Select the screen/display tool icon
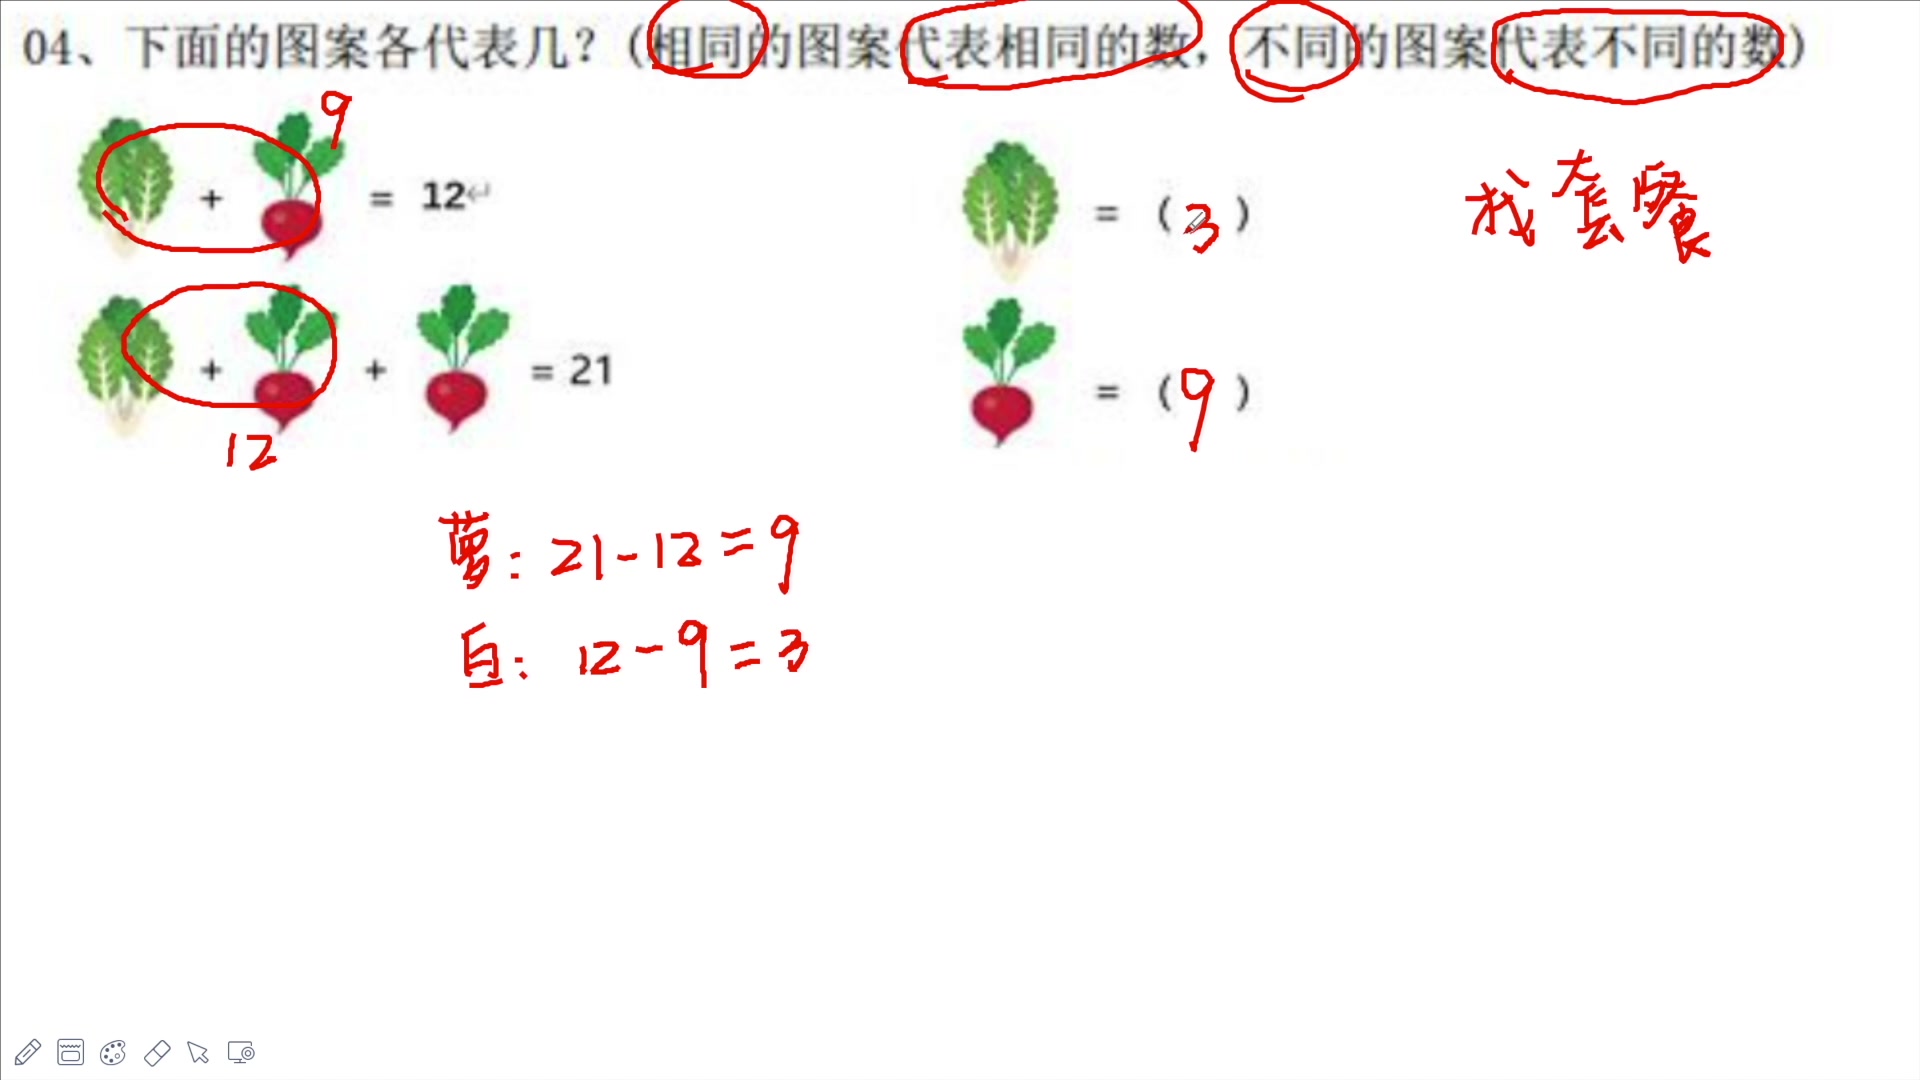 point(243,1051)
